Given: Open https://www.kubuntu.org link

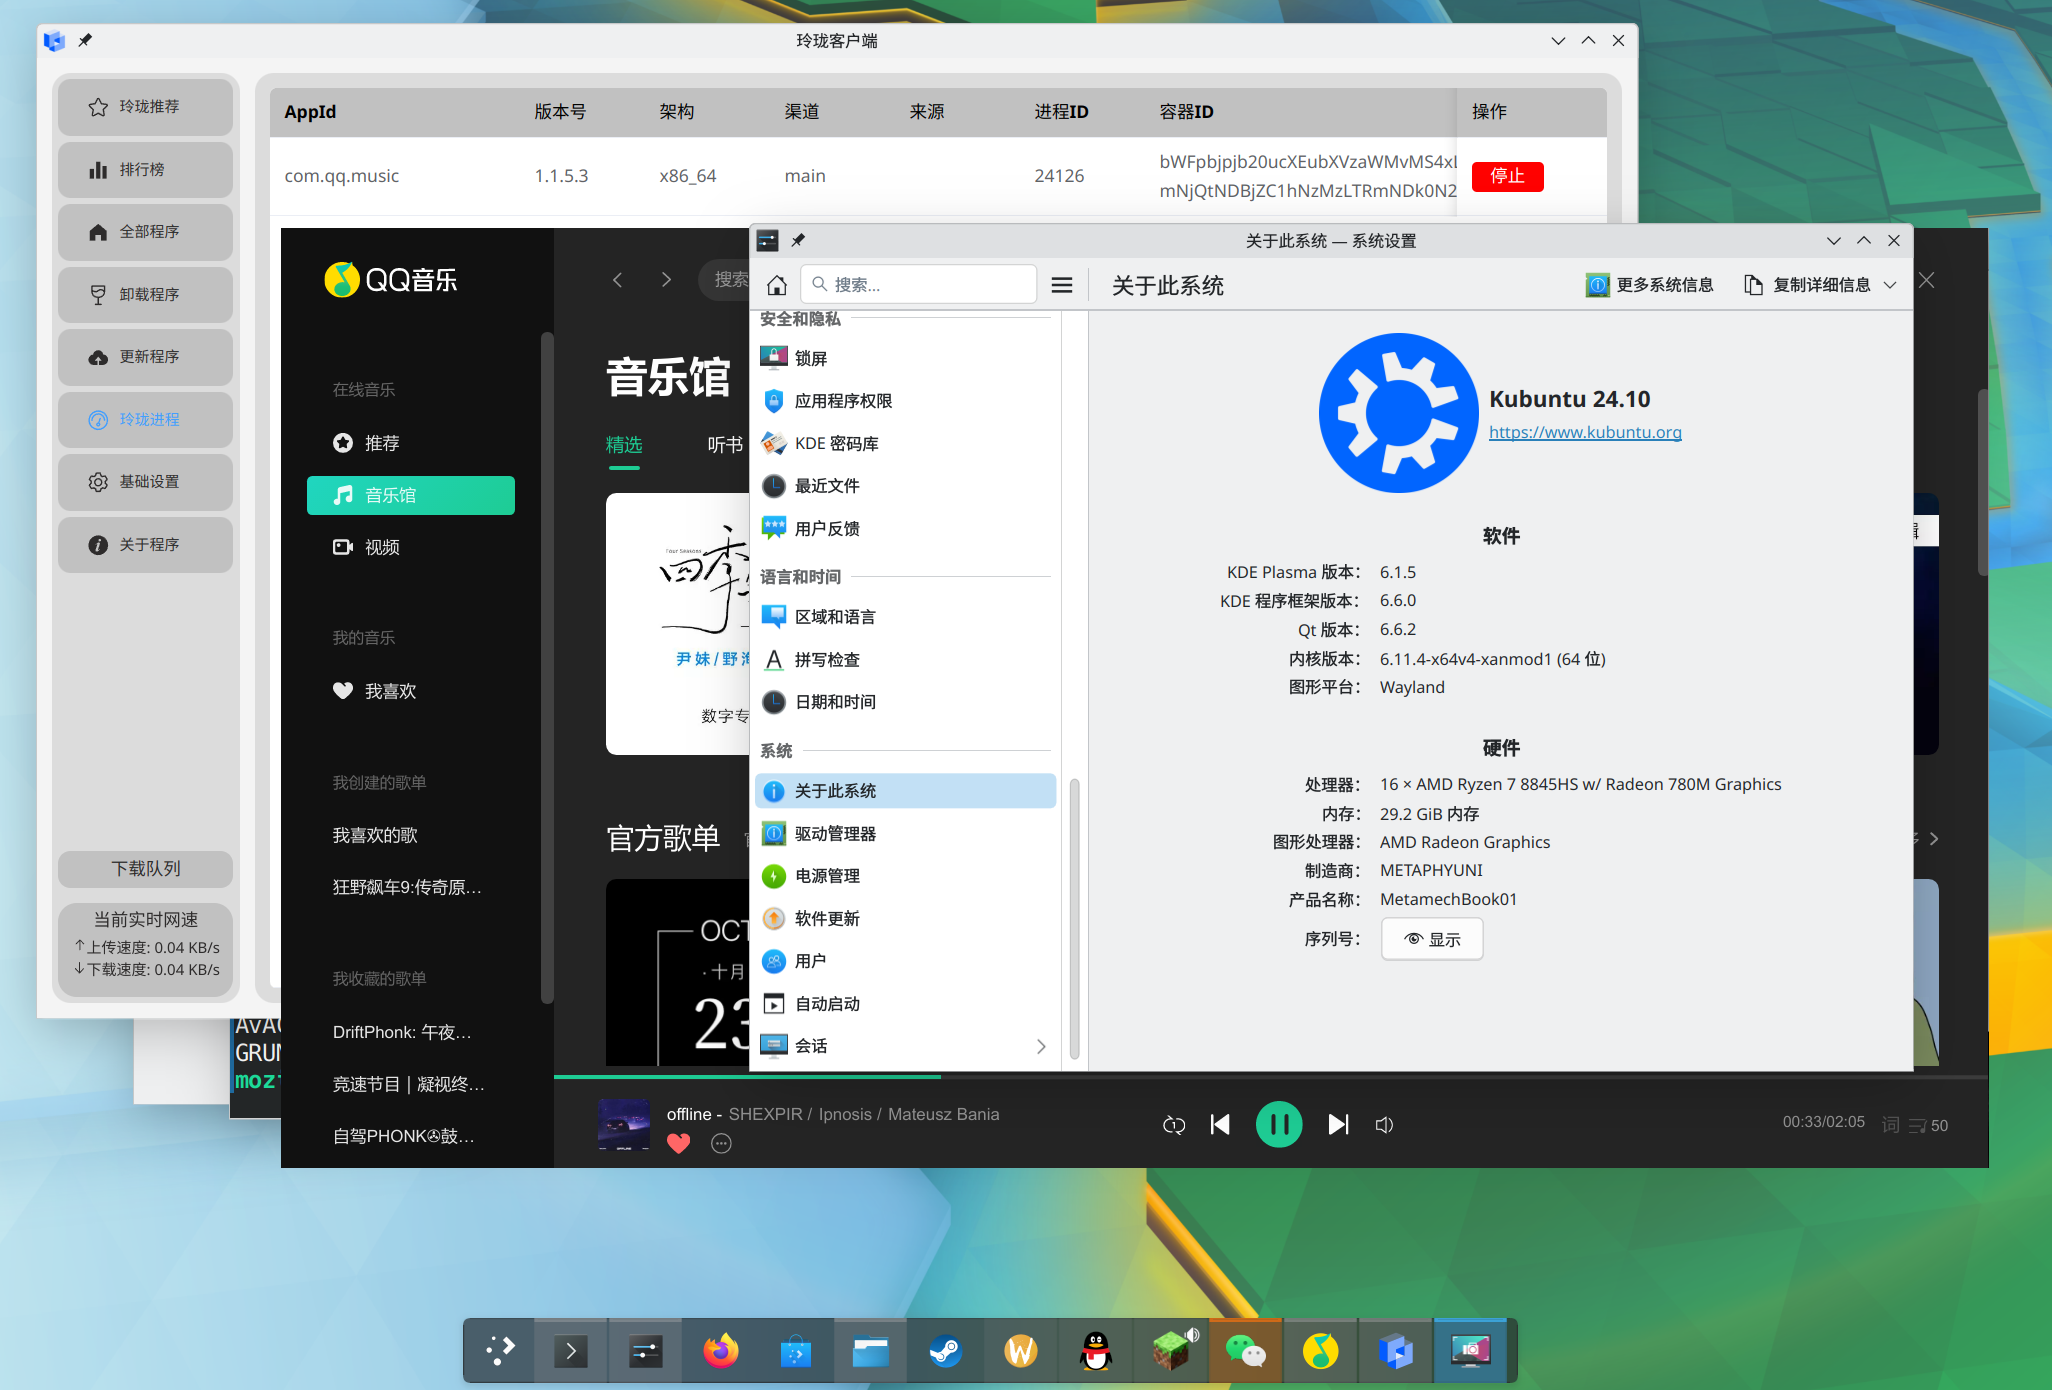Looking at the screenshot, I should tap(1585, 432).
